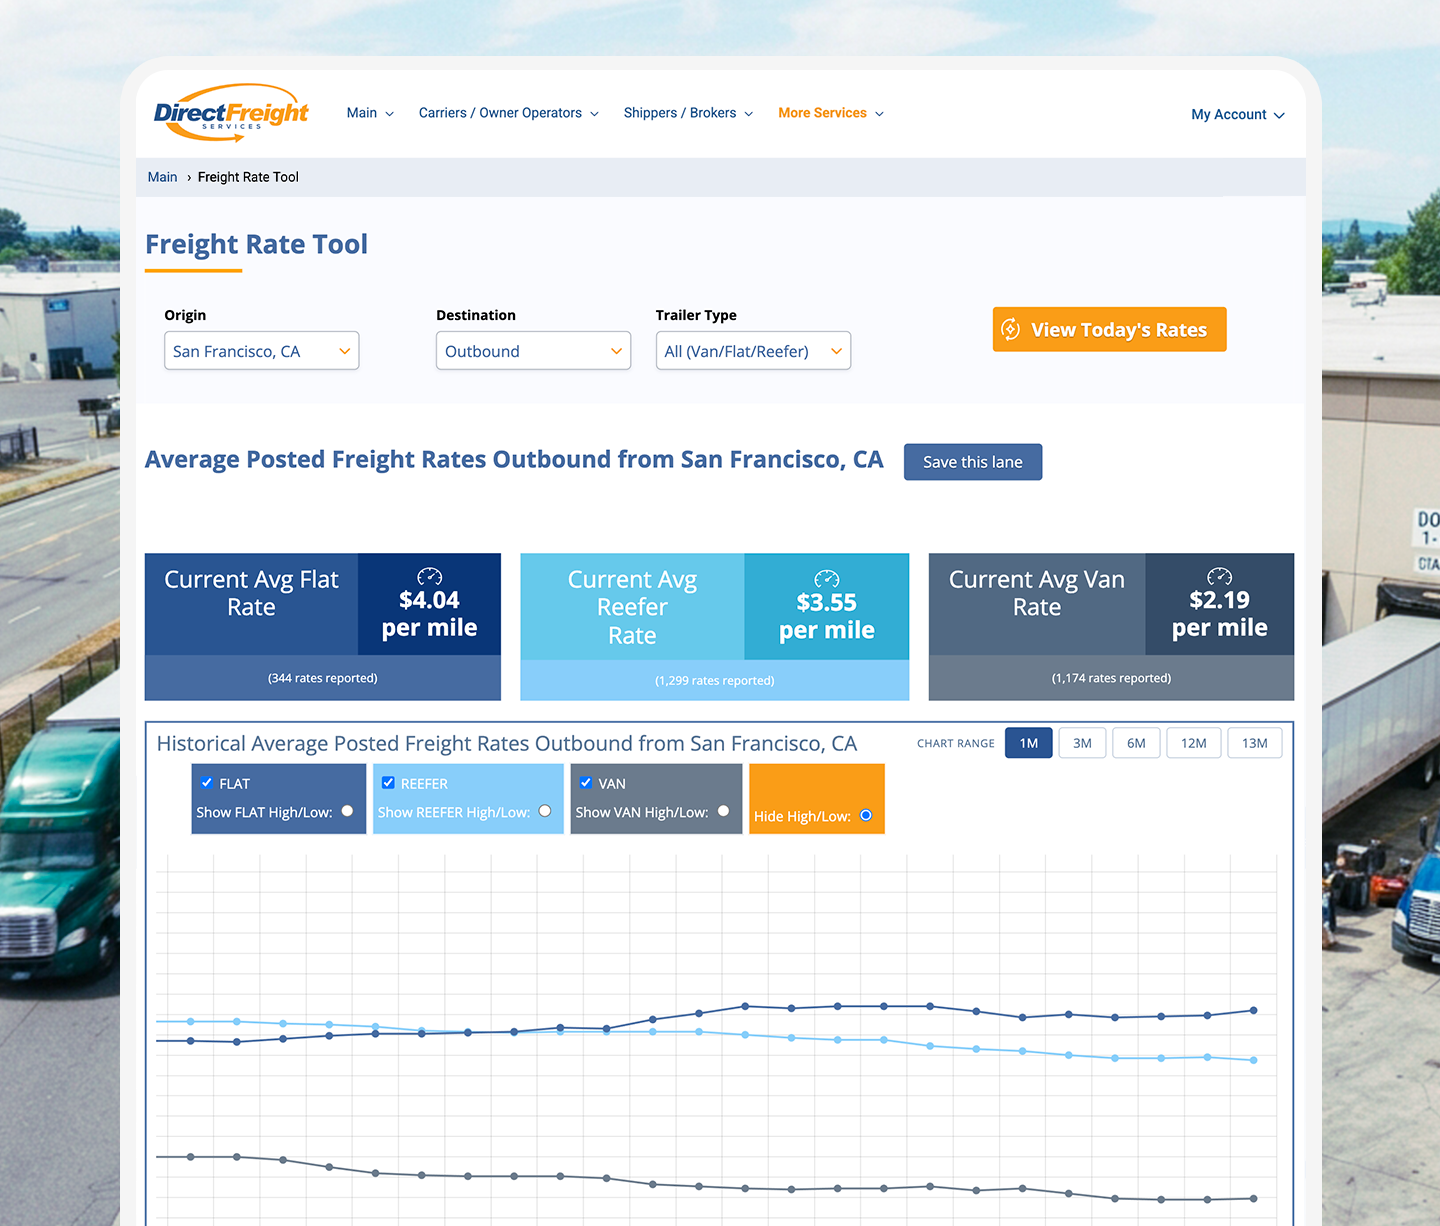Open the Destination dropdown showing Outbound

[533, 351]
